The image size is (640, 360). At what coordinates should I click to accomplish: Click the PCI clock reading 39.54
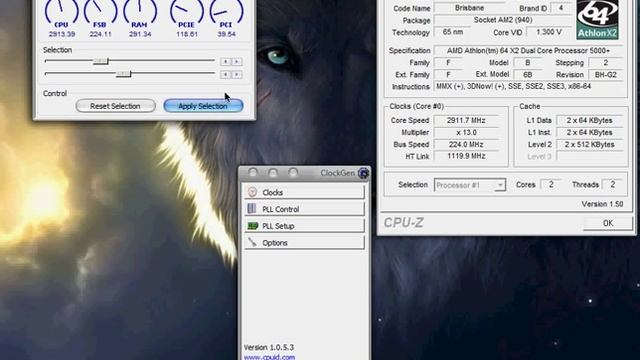point(226,34)
